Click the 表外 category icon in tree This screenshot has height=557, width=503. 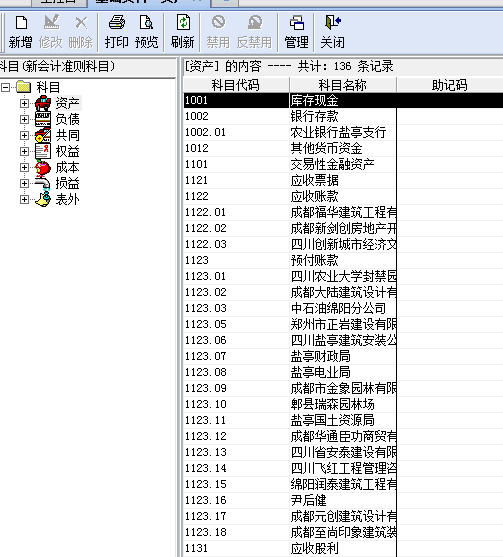click(x=43, y=199)
